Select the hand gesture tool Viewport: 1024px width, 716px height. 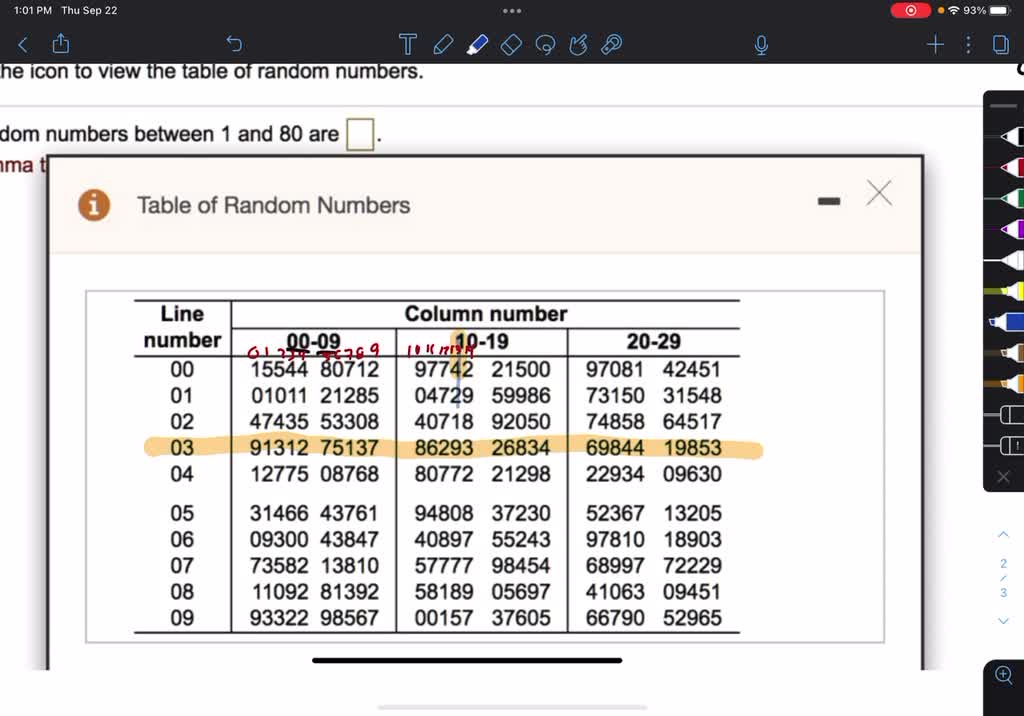pyautogui.click(x=578, y=44)
